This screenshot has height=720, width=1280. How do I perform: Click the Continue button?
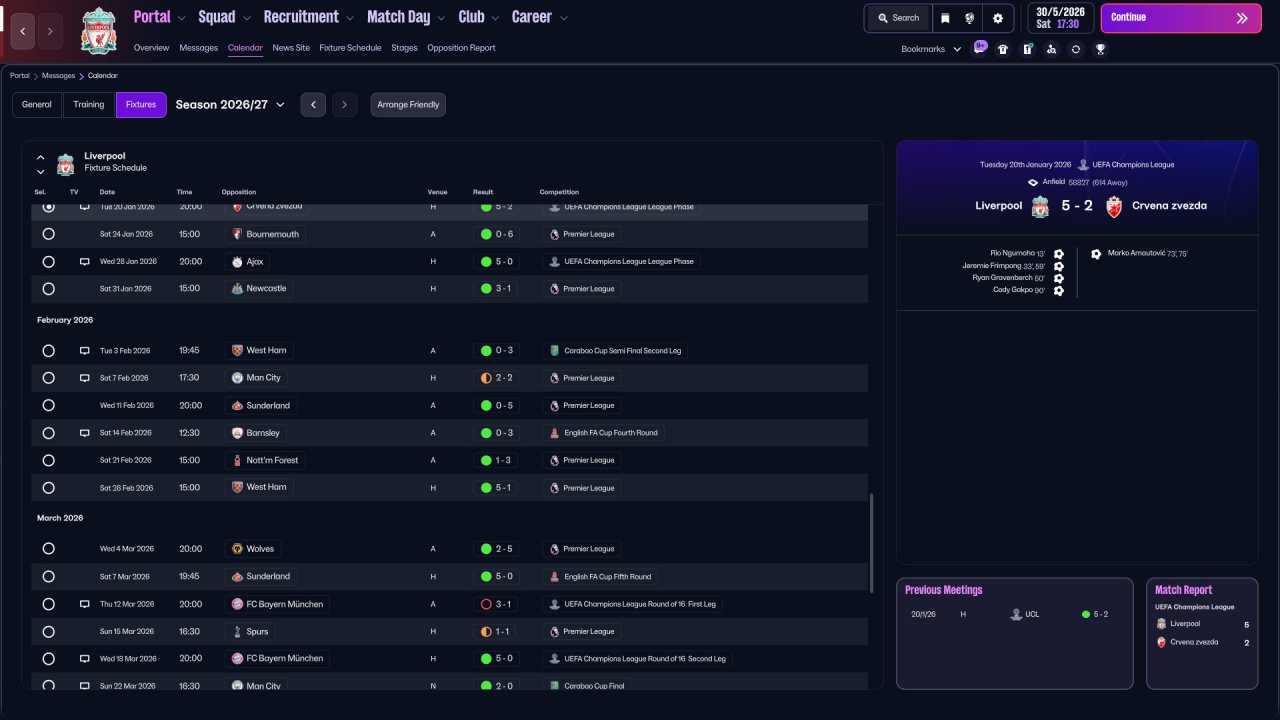pos(1181,18)
